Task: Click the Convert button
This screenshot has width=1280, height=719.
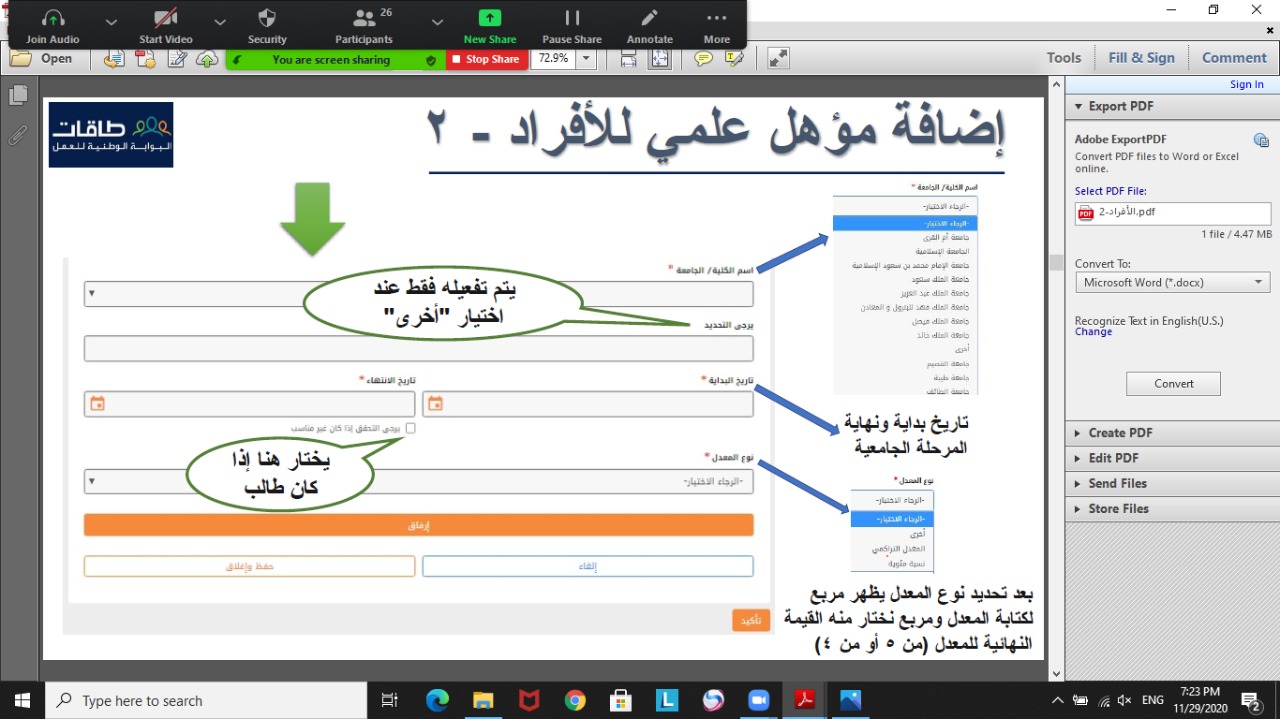Action: 1173,384
